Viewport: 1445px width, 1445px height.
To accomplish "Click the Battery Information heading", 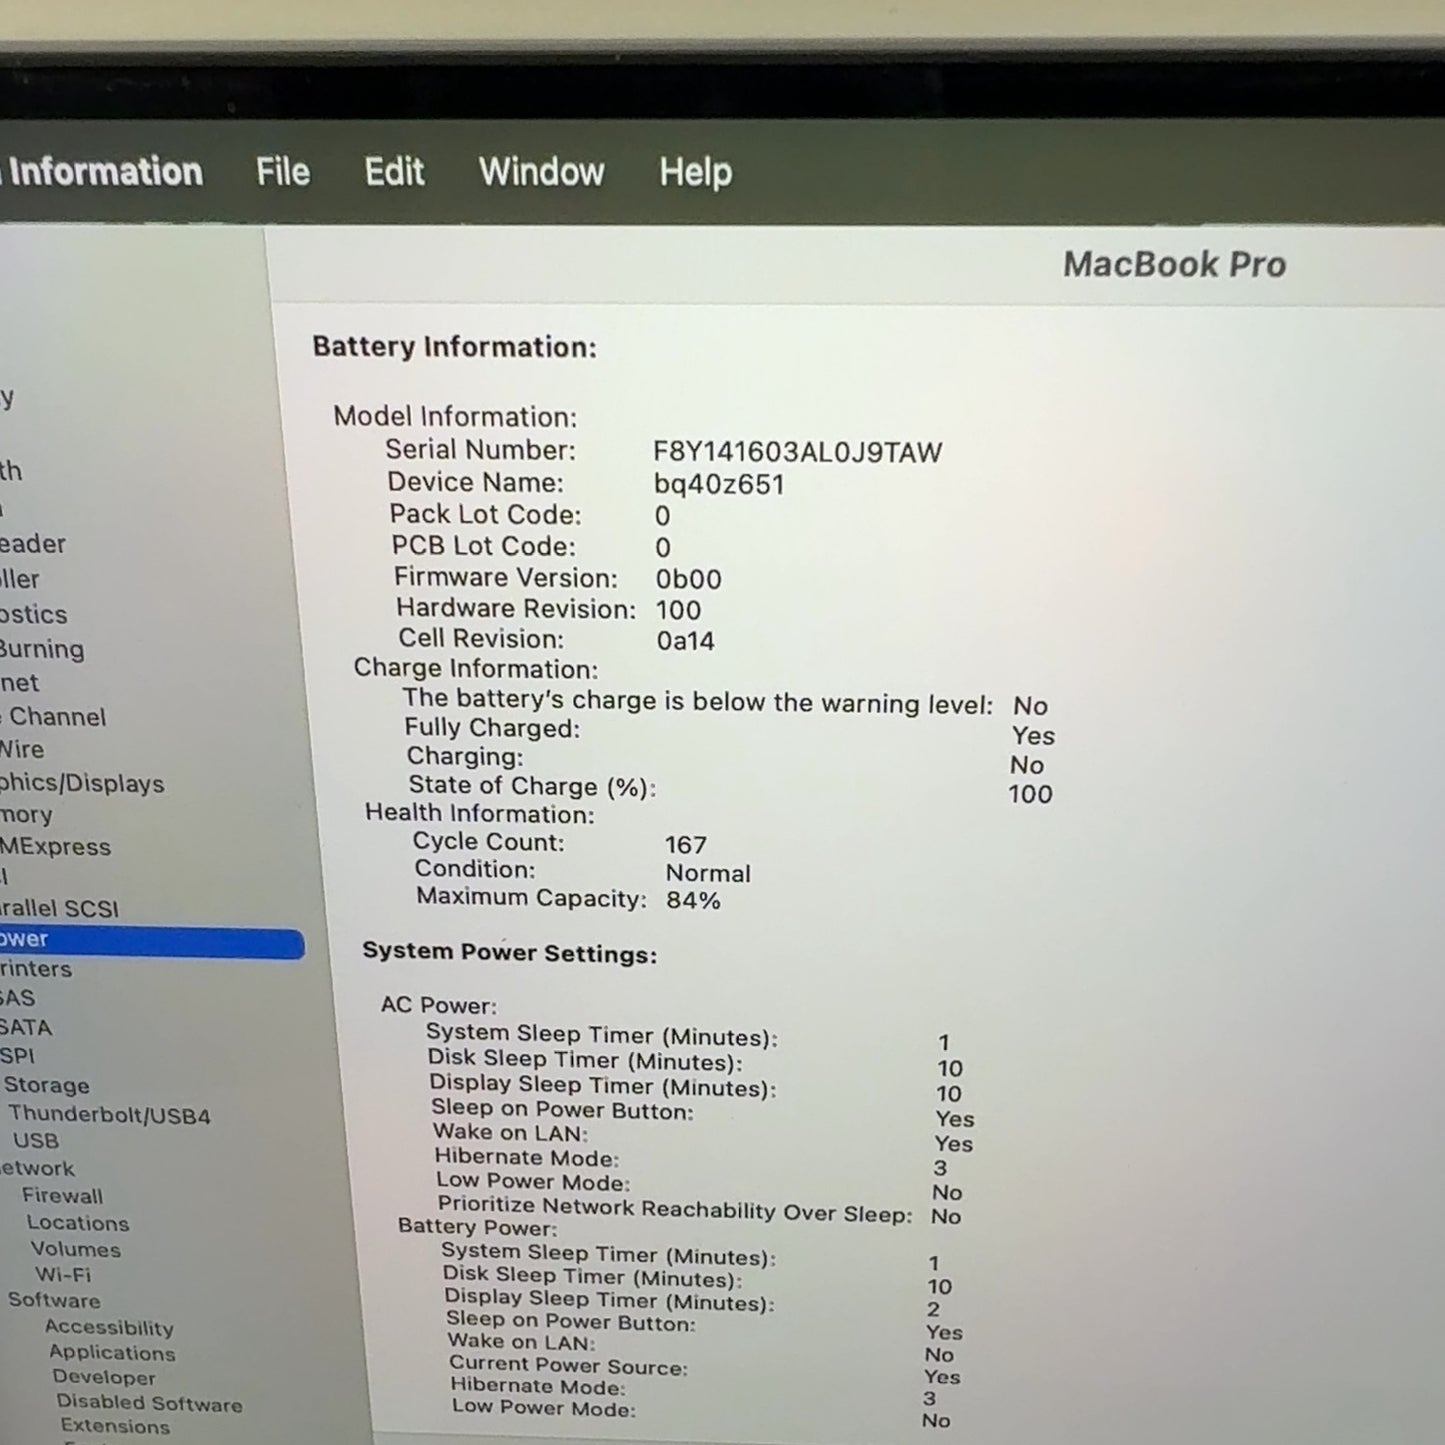I will point(454,347).
